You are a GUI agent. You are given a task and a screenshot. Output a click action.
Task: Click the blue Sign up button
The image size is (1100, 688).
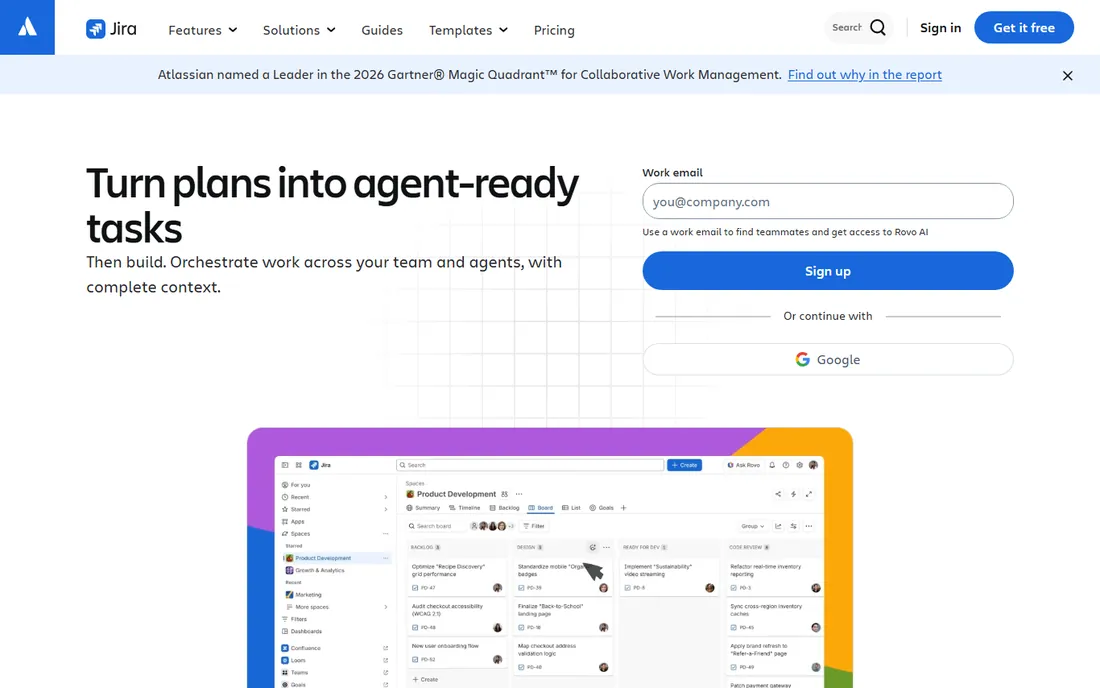828,271
